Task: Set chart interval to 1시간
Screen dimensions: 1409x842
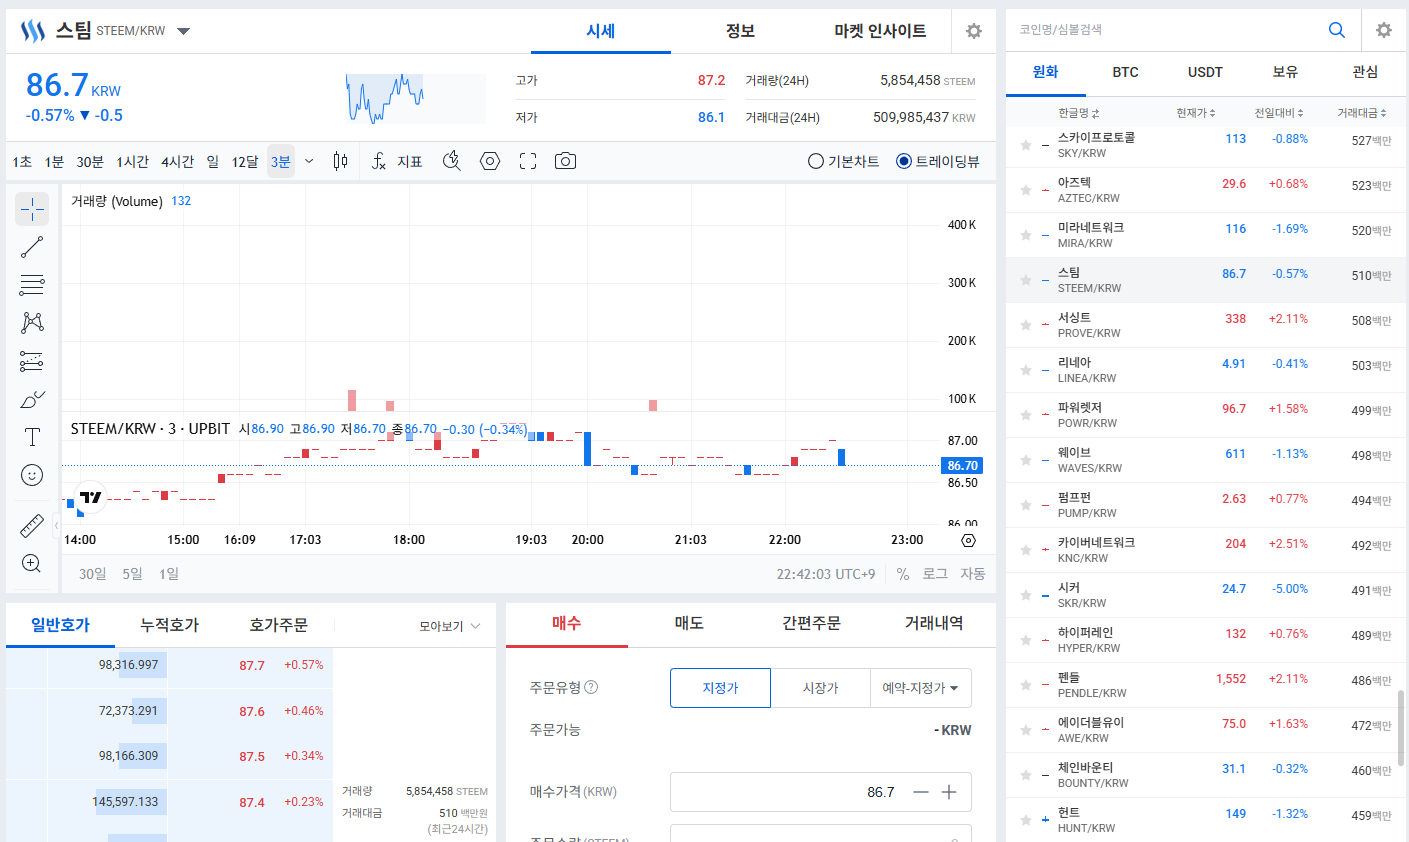Action: pyautogui.click(x=132, y=162)
